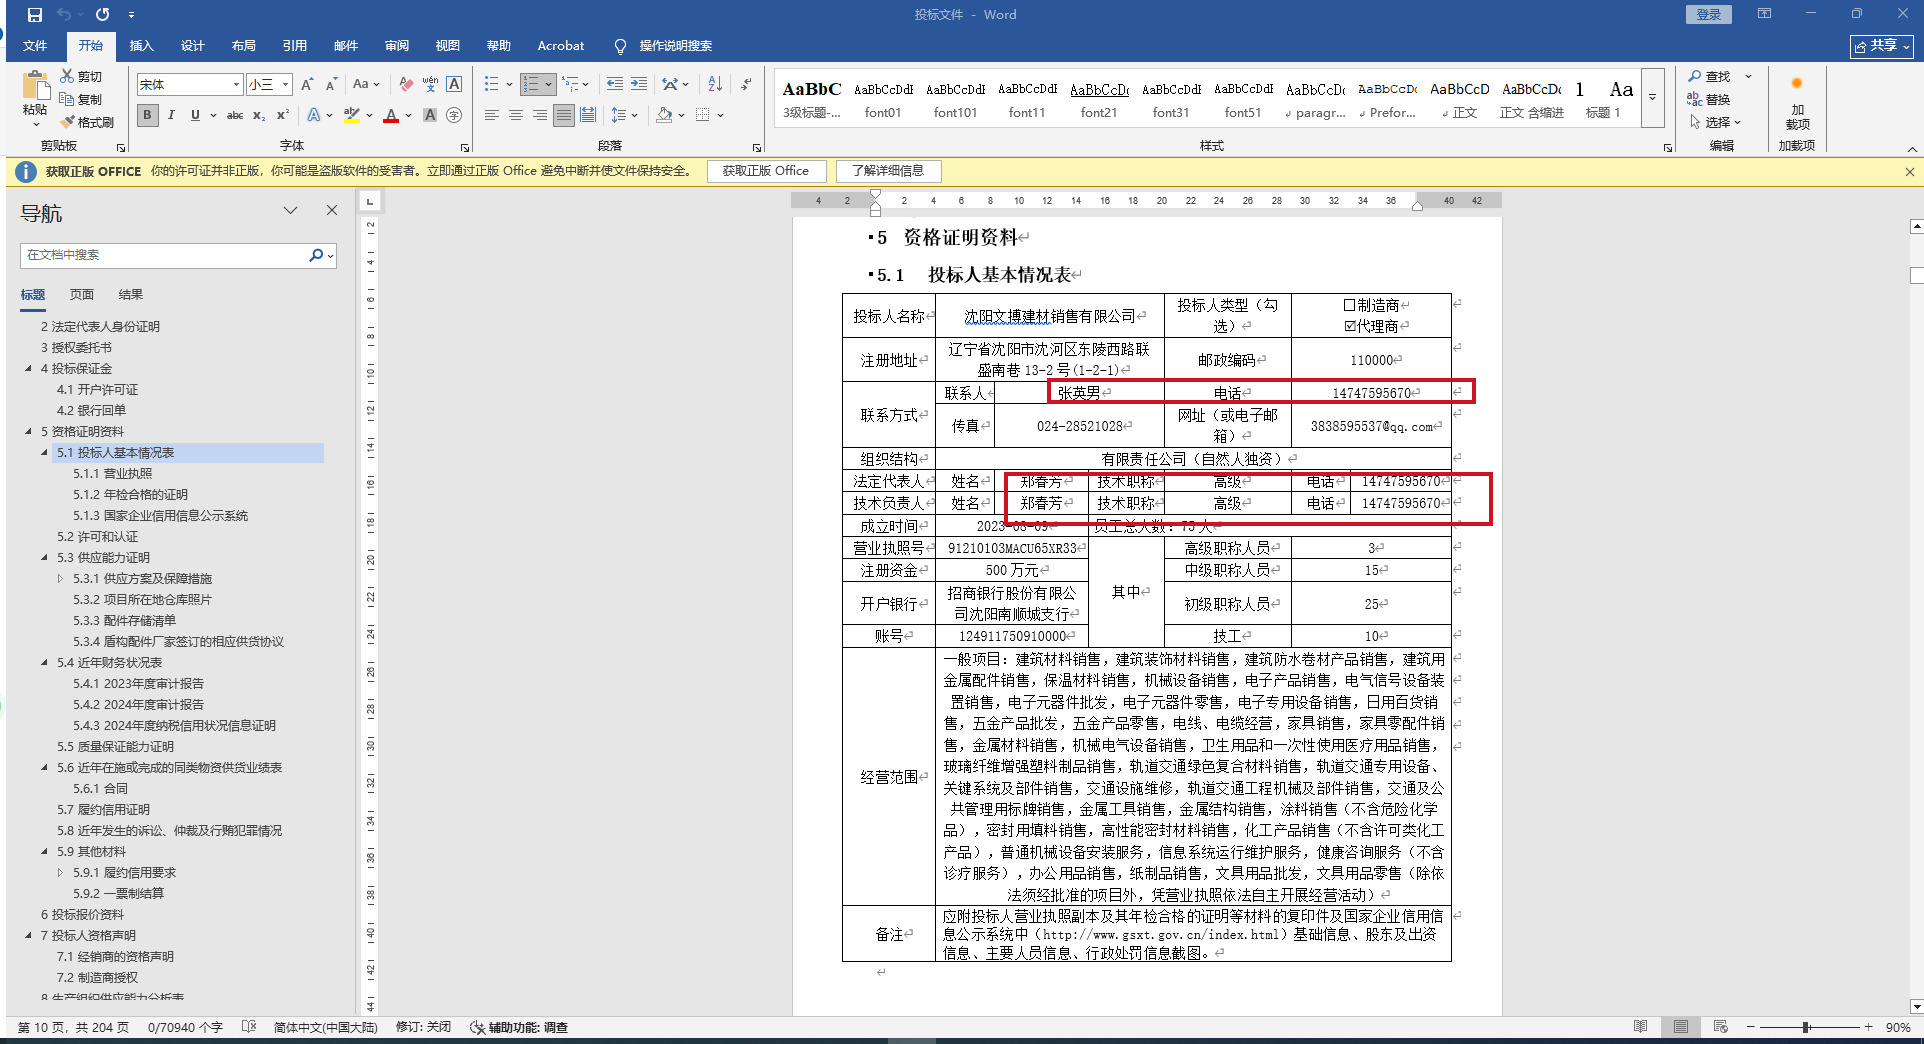This screenshot has height=1044, width=1924.
Task: Apply the 正文 style from gallery
Action: [1459, 98]
